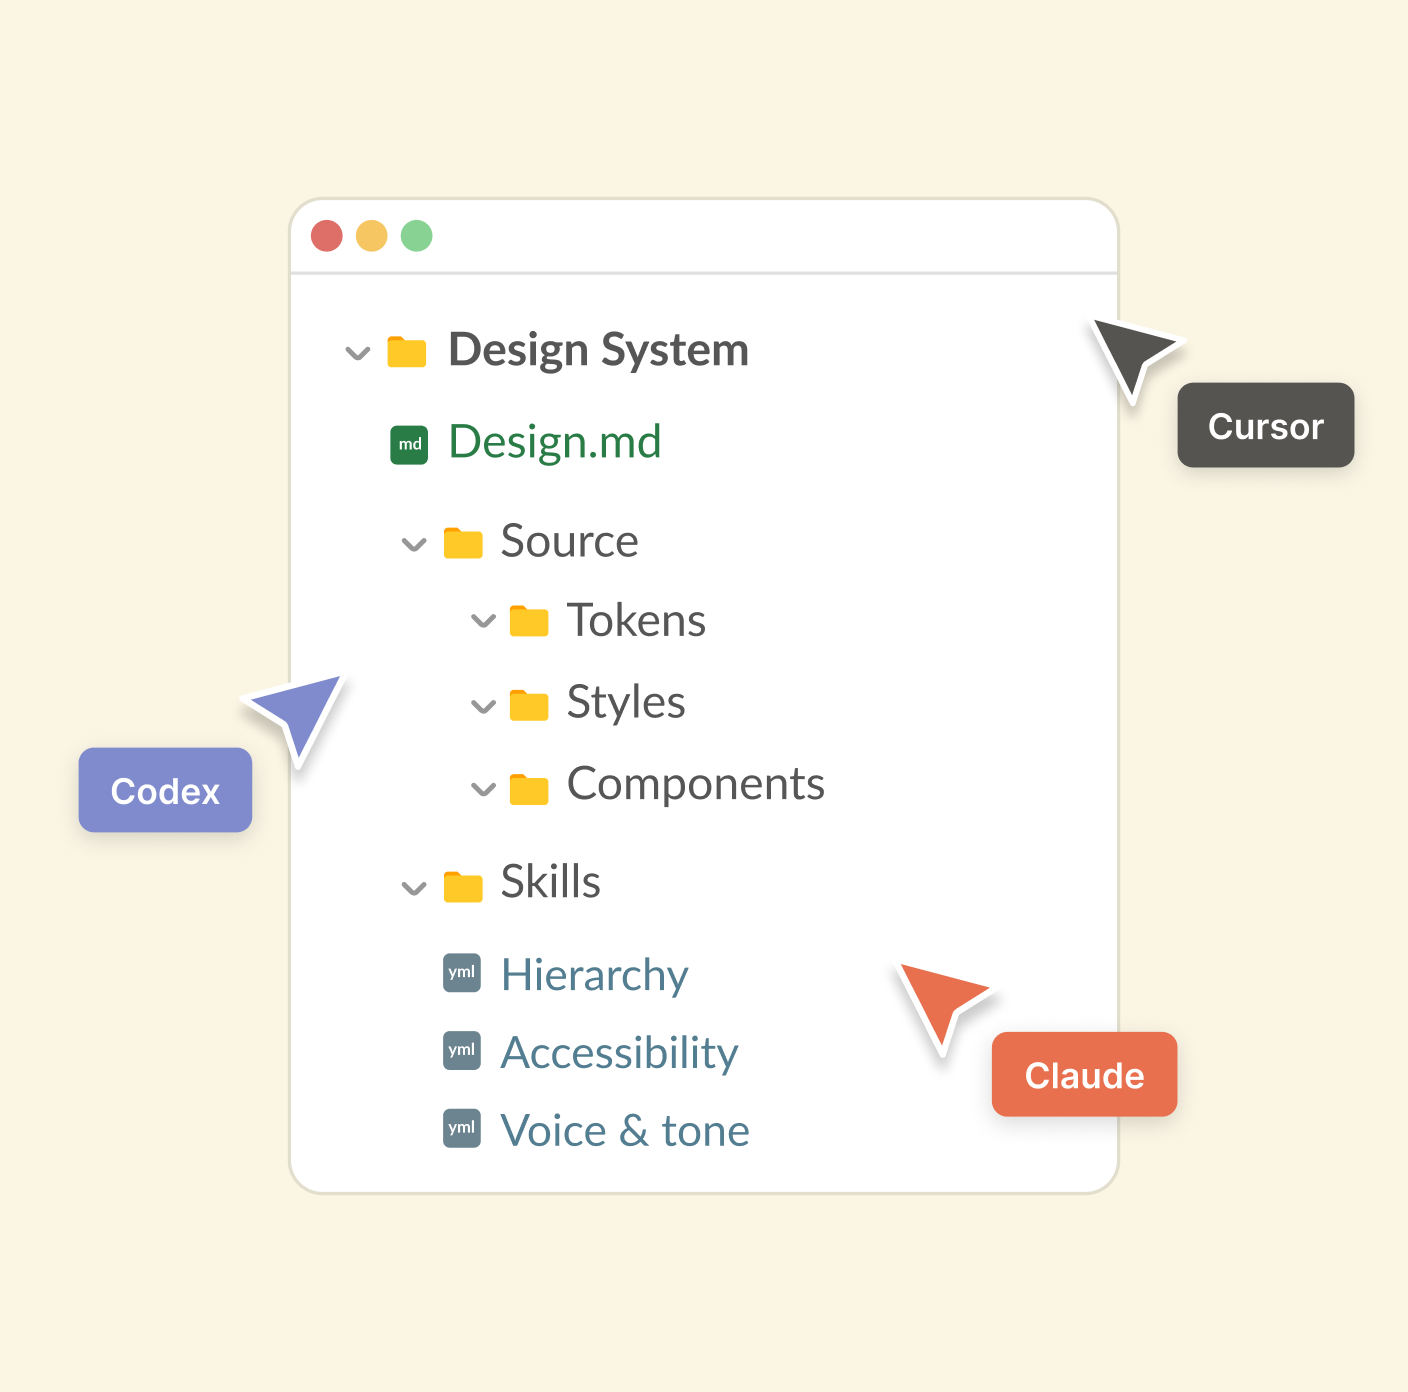Collapse the Design System root folder chevron
This screenshot has height=1392, width=1408.
pyautogui.click(x=357, y=353)
